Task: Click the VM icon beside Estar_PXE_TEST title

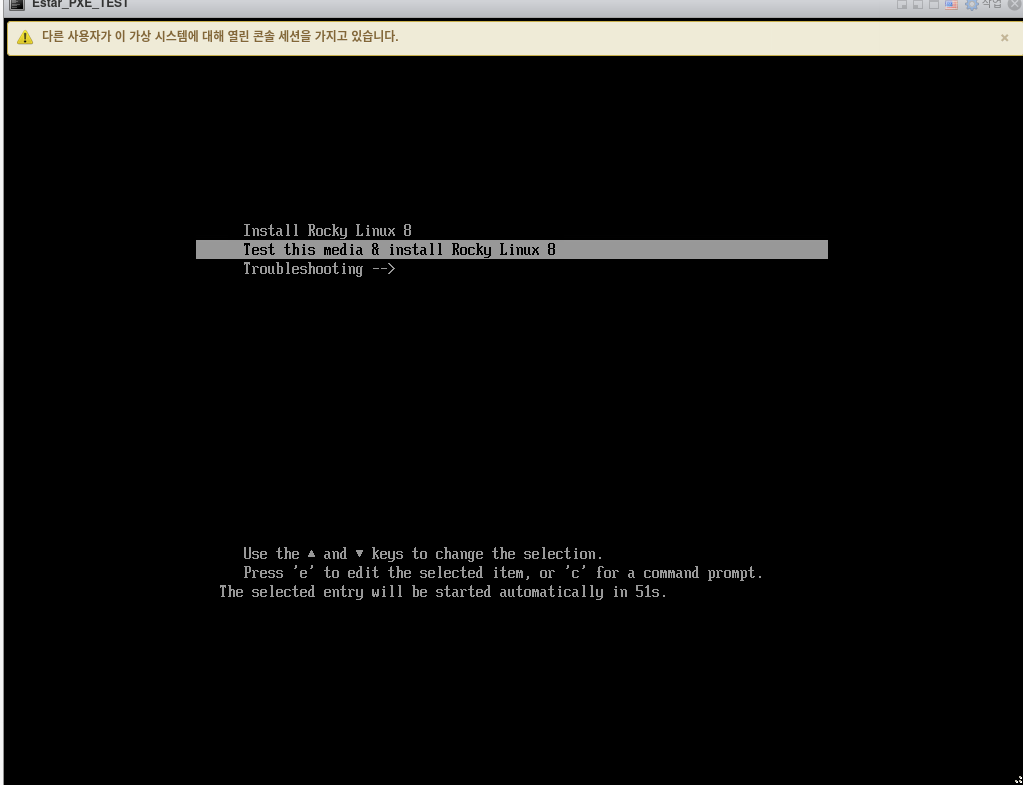Action: [17, 5]
